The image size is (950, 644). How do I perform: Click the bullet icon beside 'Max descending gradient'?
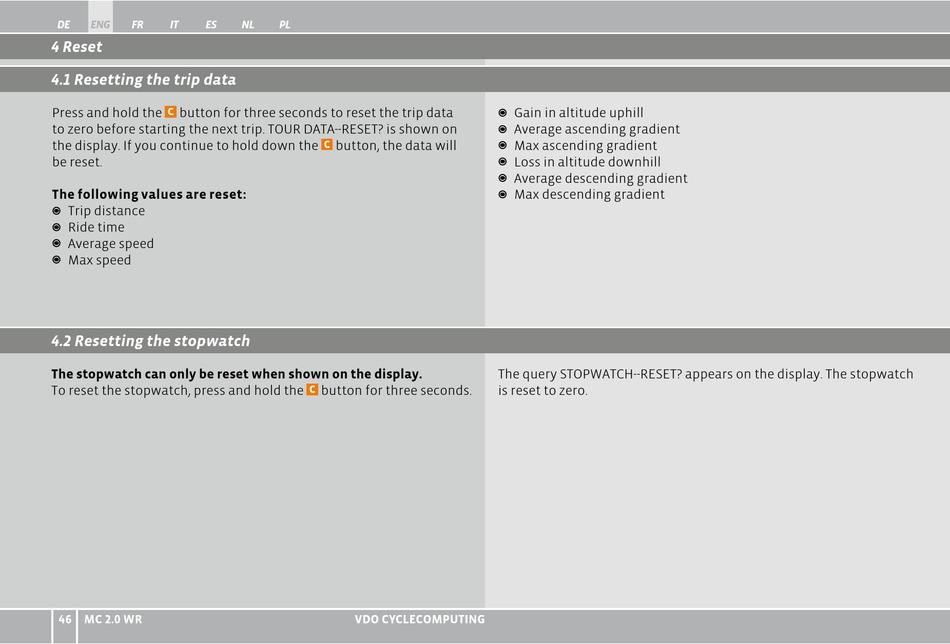[502, 194]
